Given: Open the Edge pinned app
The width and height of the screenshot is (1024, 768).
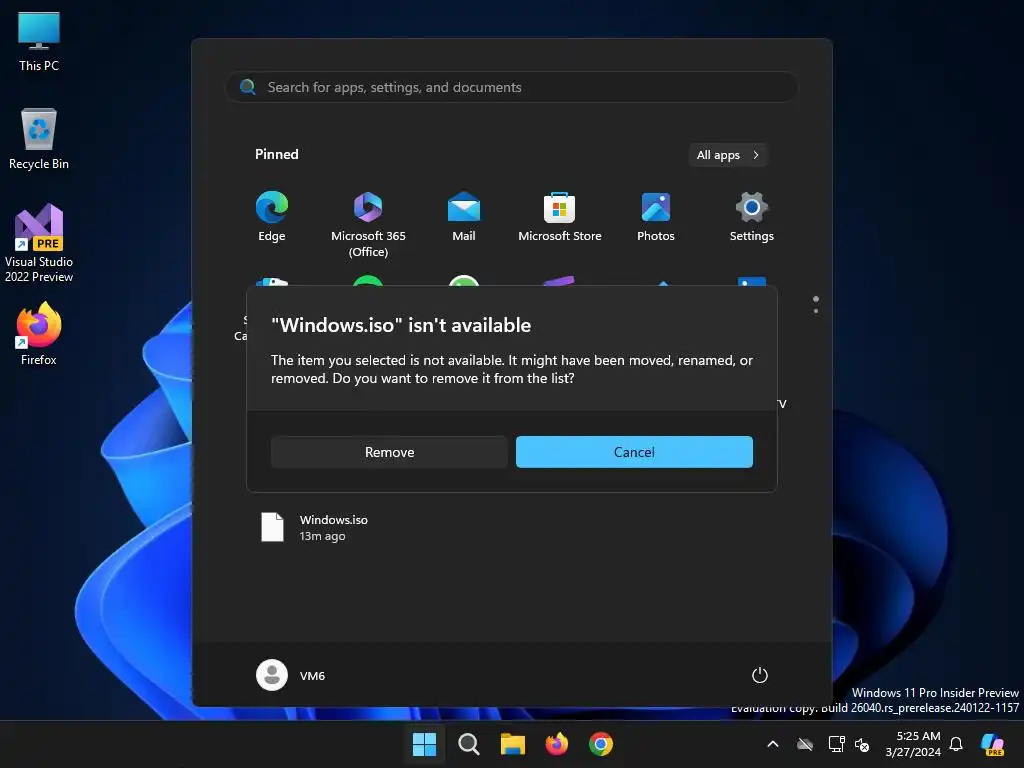Looking at the screenshot, I should tap(271, 217).
